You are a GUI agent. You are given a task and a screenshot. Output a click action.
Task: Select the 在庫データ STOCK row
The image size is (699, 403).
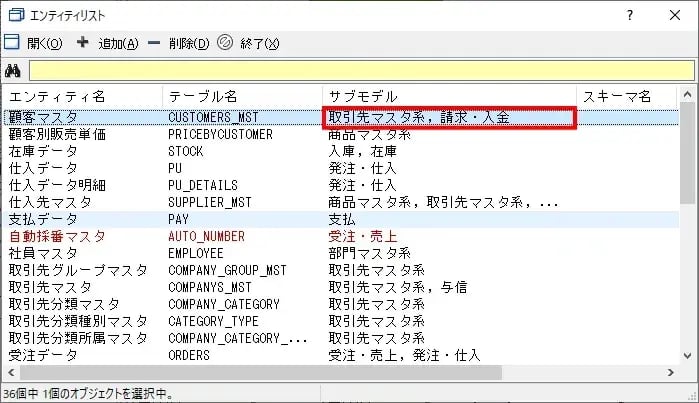tap(45, 151)
